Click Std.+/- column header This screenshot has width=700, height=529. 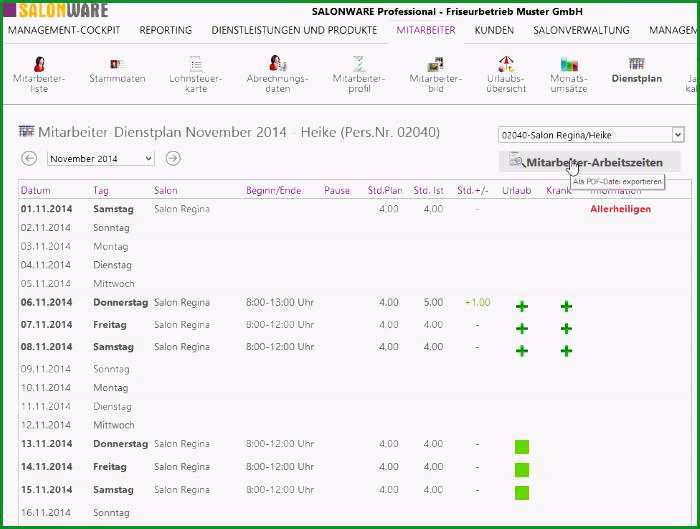[x=473, y=191]
